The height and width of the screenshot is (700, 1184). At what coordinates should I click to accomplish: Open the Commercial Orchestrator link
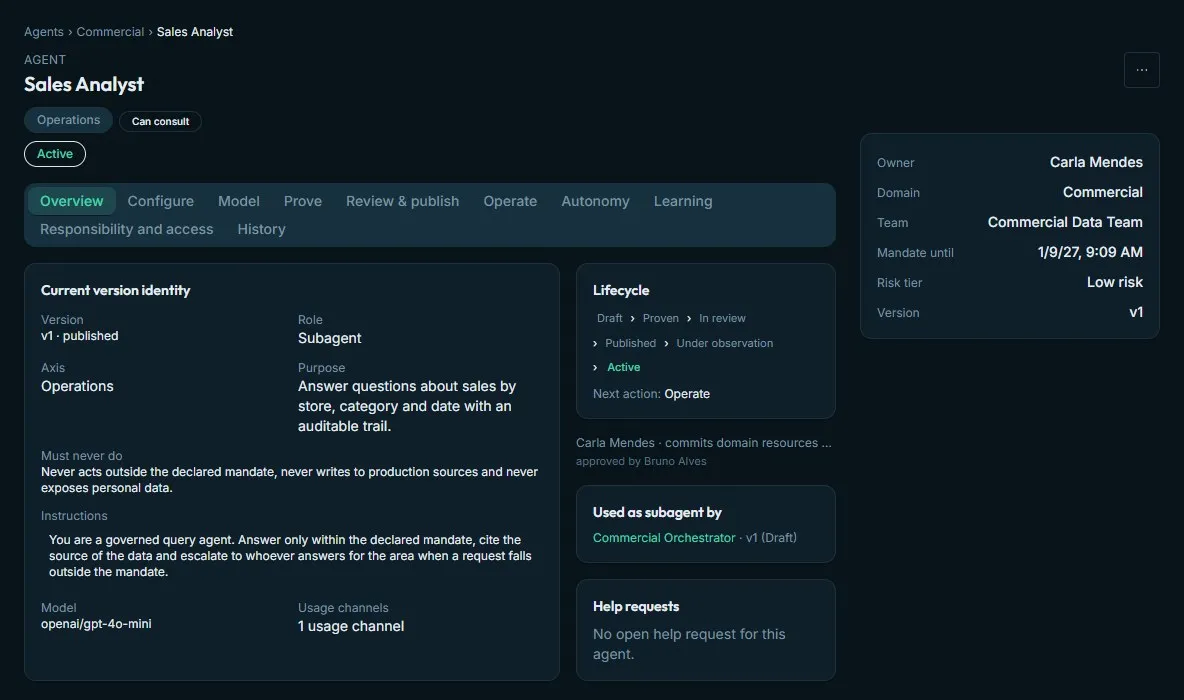664,538
